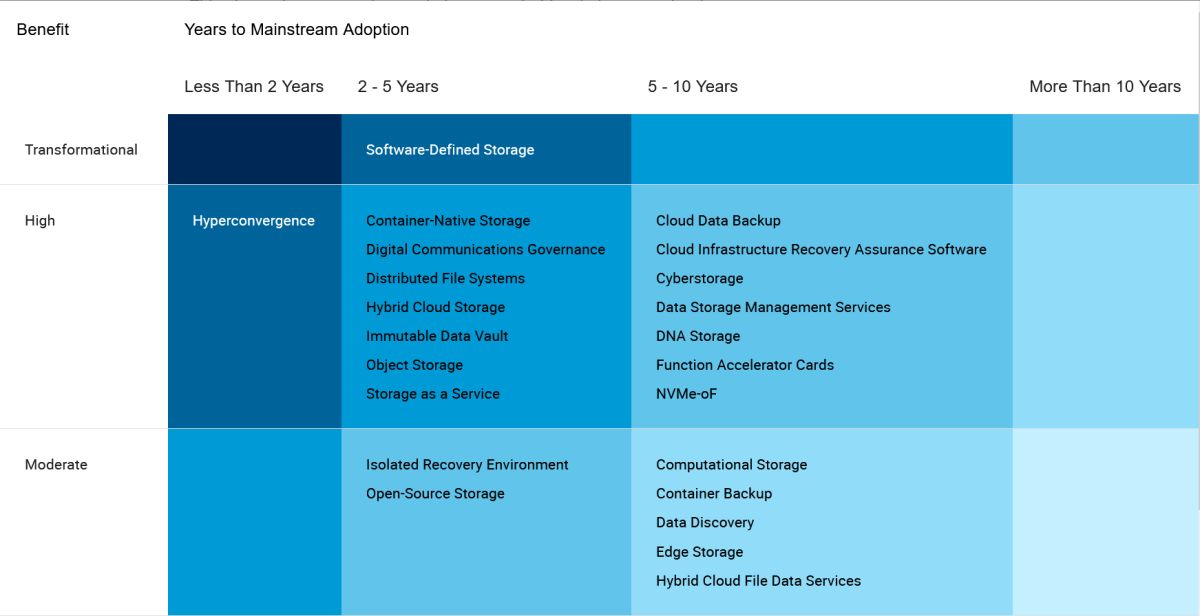Click the Years to Mainstream Adoption heading
Screen dimensions: 1200x616
click(297, 30)
